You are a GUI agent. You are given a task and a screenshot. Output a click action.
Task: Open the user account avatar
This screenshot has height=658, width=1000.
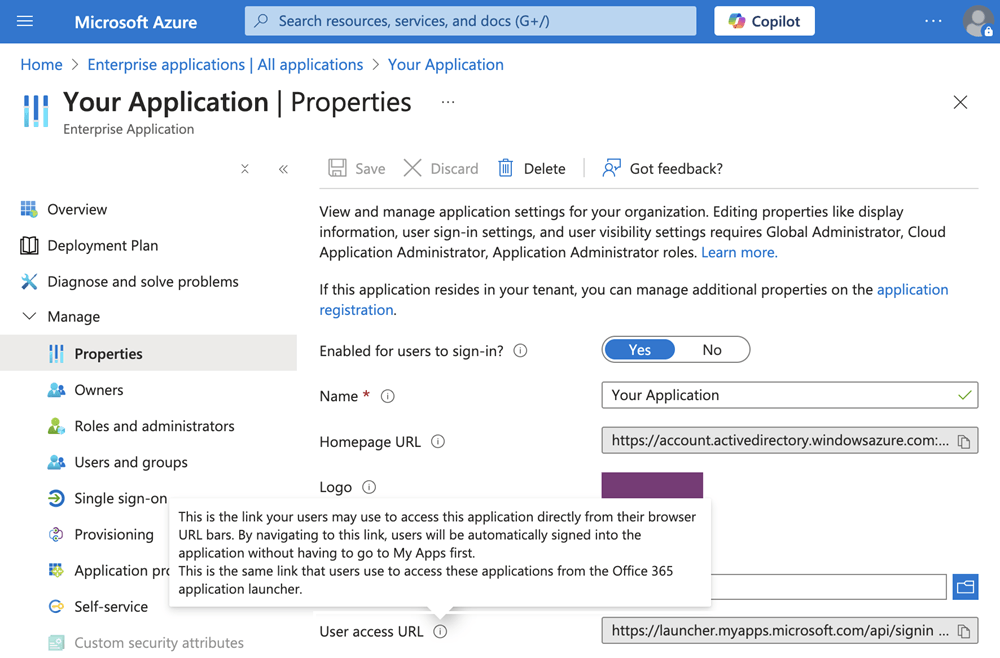[x=978, y=21]
